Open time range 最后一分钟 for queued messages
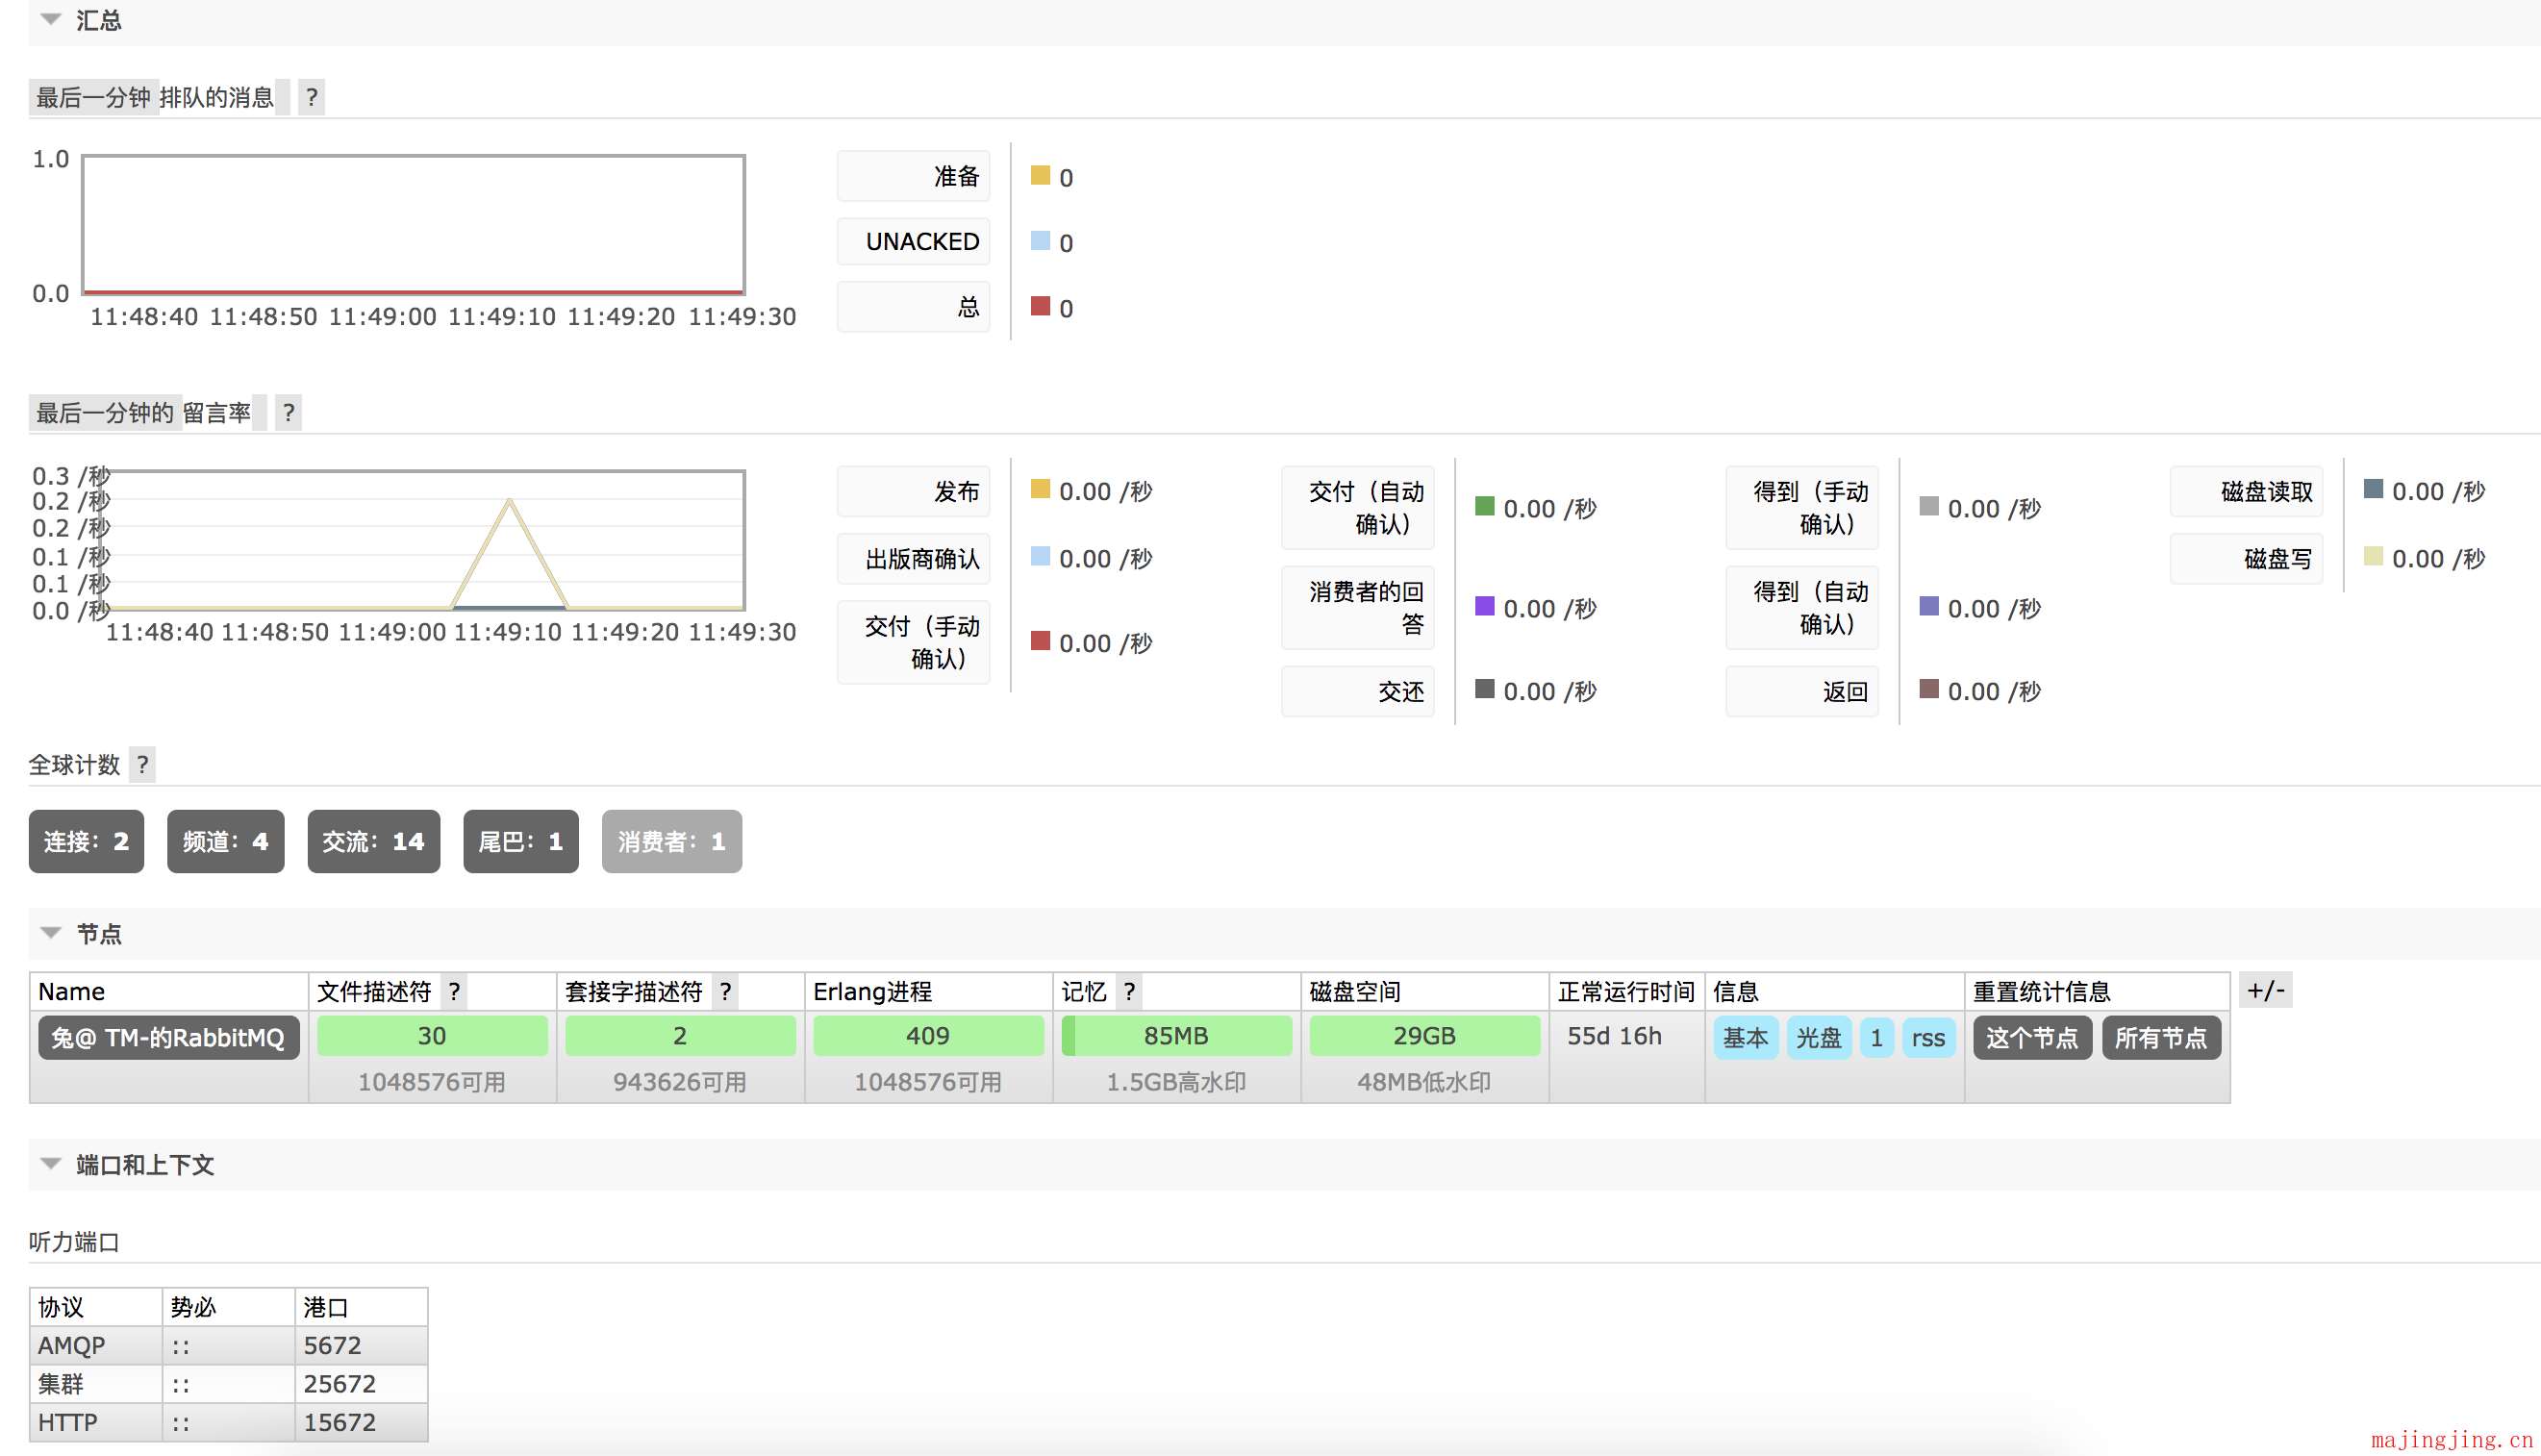This screenshot has width=2541, height=1456. [x=93, y=97]
